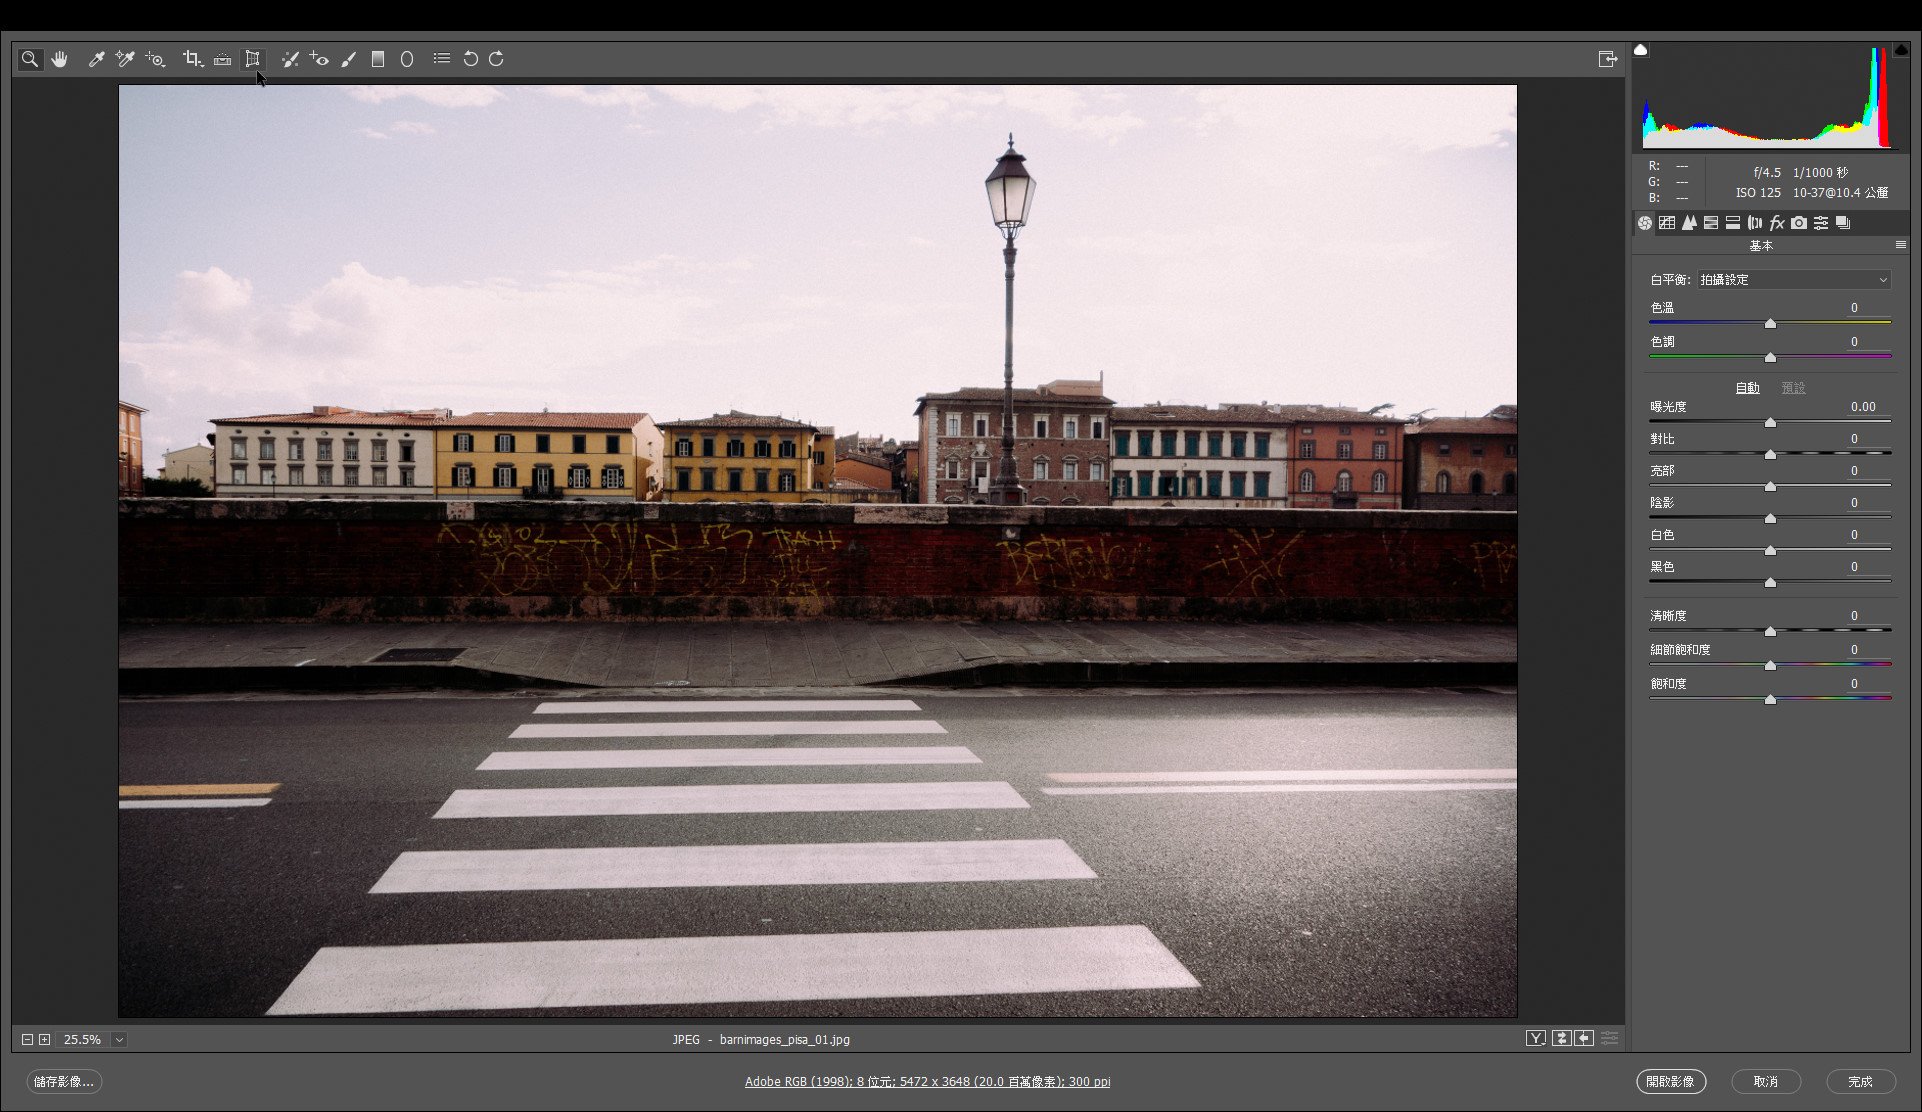Click the 色調 tint slider handle
1922x1112 pixels.
(x=1770, y=357)
